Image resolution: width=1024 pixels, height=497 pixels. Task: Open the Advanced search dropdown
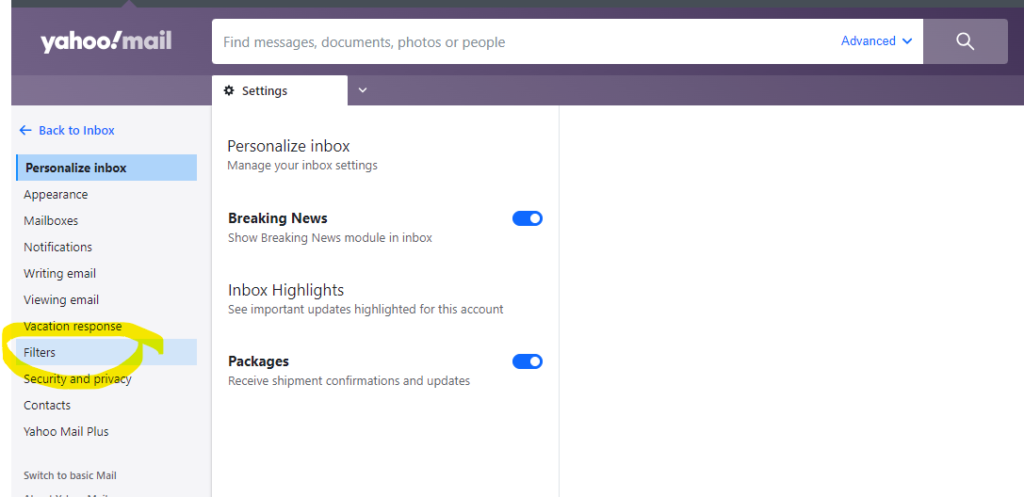coord(876,41)
